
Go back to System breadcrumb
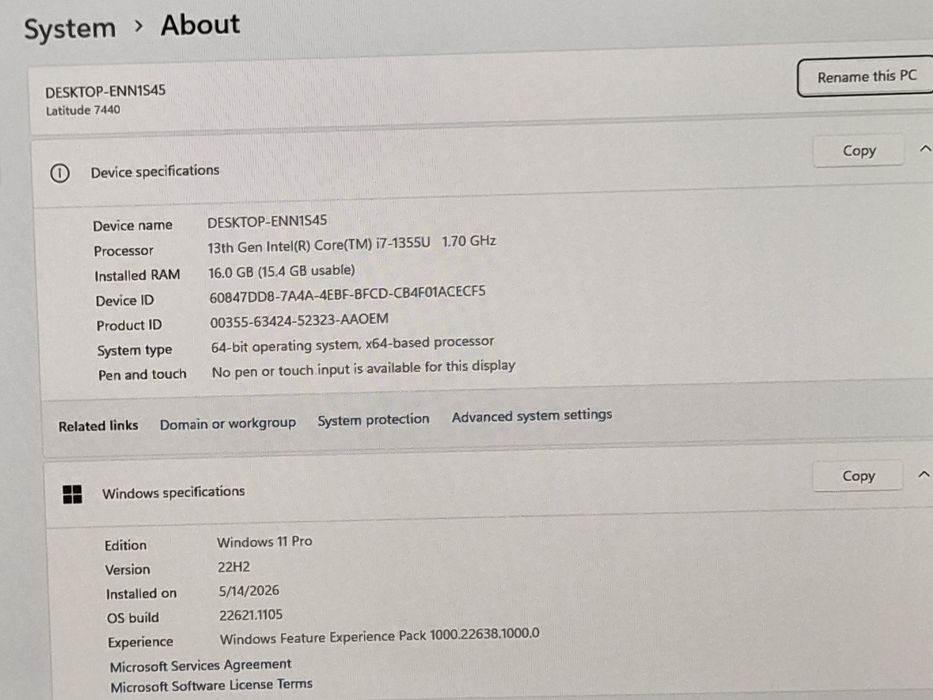(70, 29)
